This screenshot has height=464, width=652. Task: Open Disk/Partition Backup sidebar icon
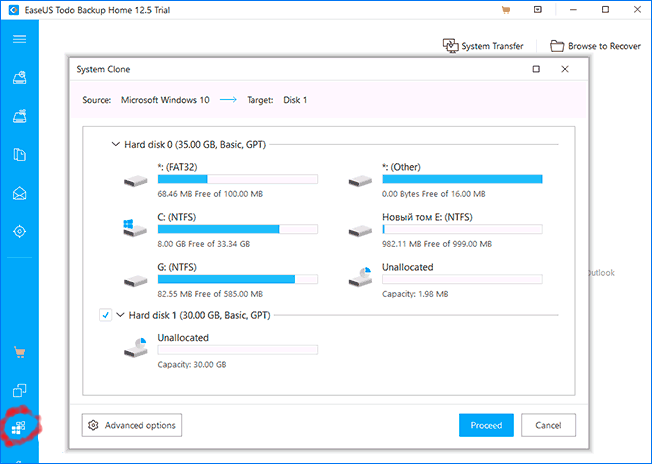(20, 77)
